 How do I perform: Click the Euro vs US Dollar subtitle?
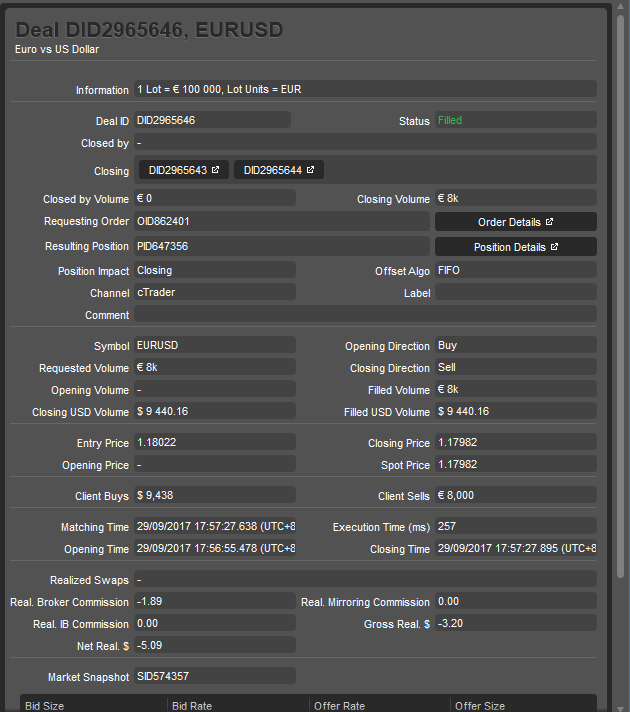57,49
